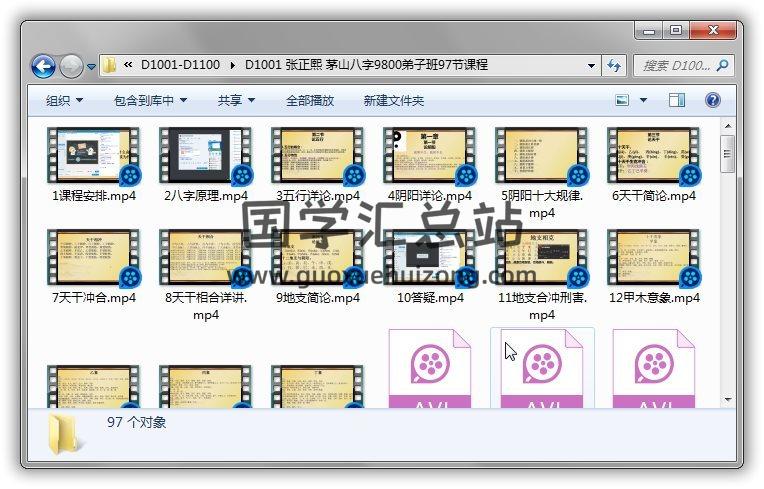Click the file name 10答疑.mp4
Viewport: 764px width, 489px height.
tap(430, 298)
